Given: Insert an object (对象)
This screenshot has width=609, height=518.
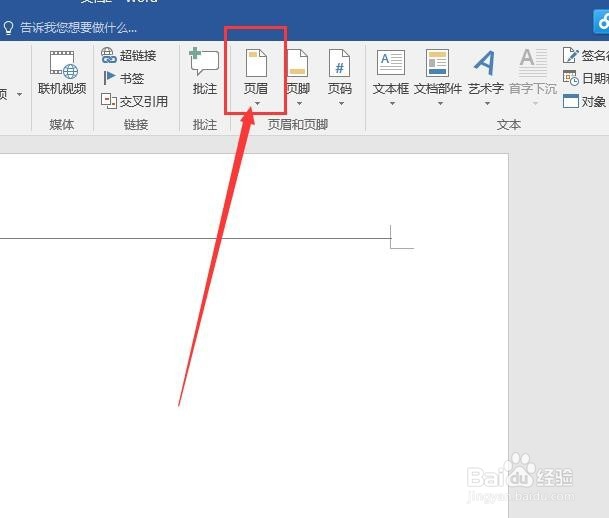Looking at the screenshot, I should [x=585, y=101].
